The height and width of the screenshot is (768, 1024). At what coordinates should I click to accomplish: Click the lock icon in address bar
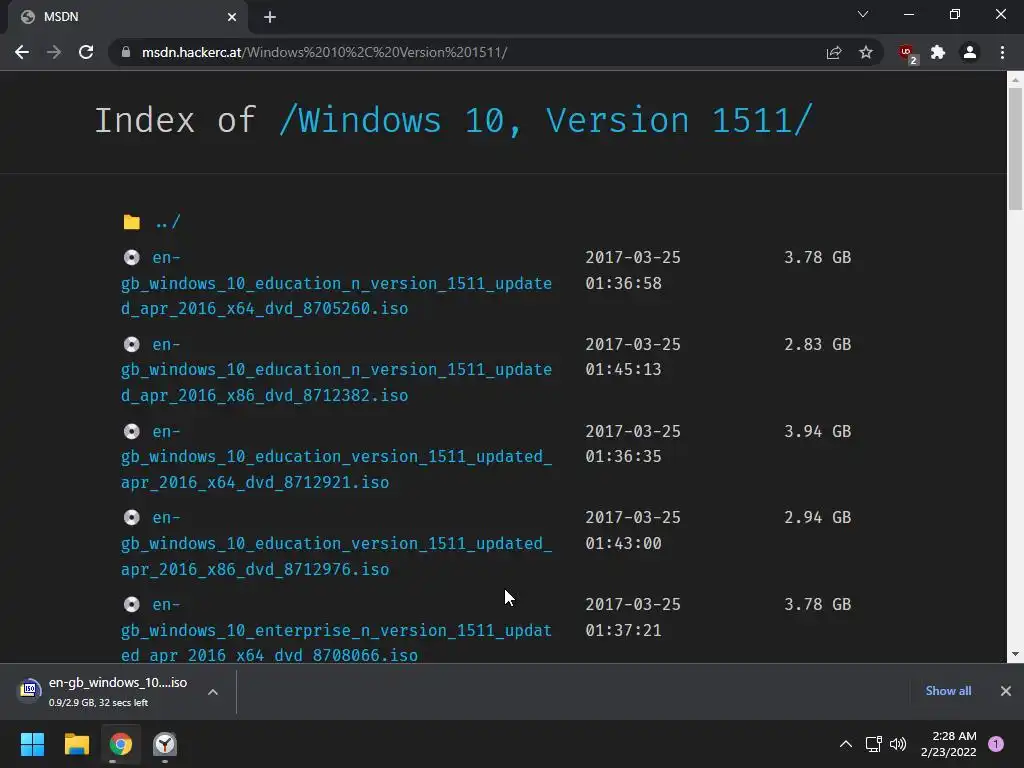tap(126, 52)
